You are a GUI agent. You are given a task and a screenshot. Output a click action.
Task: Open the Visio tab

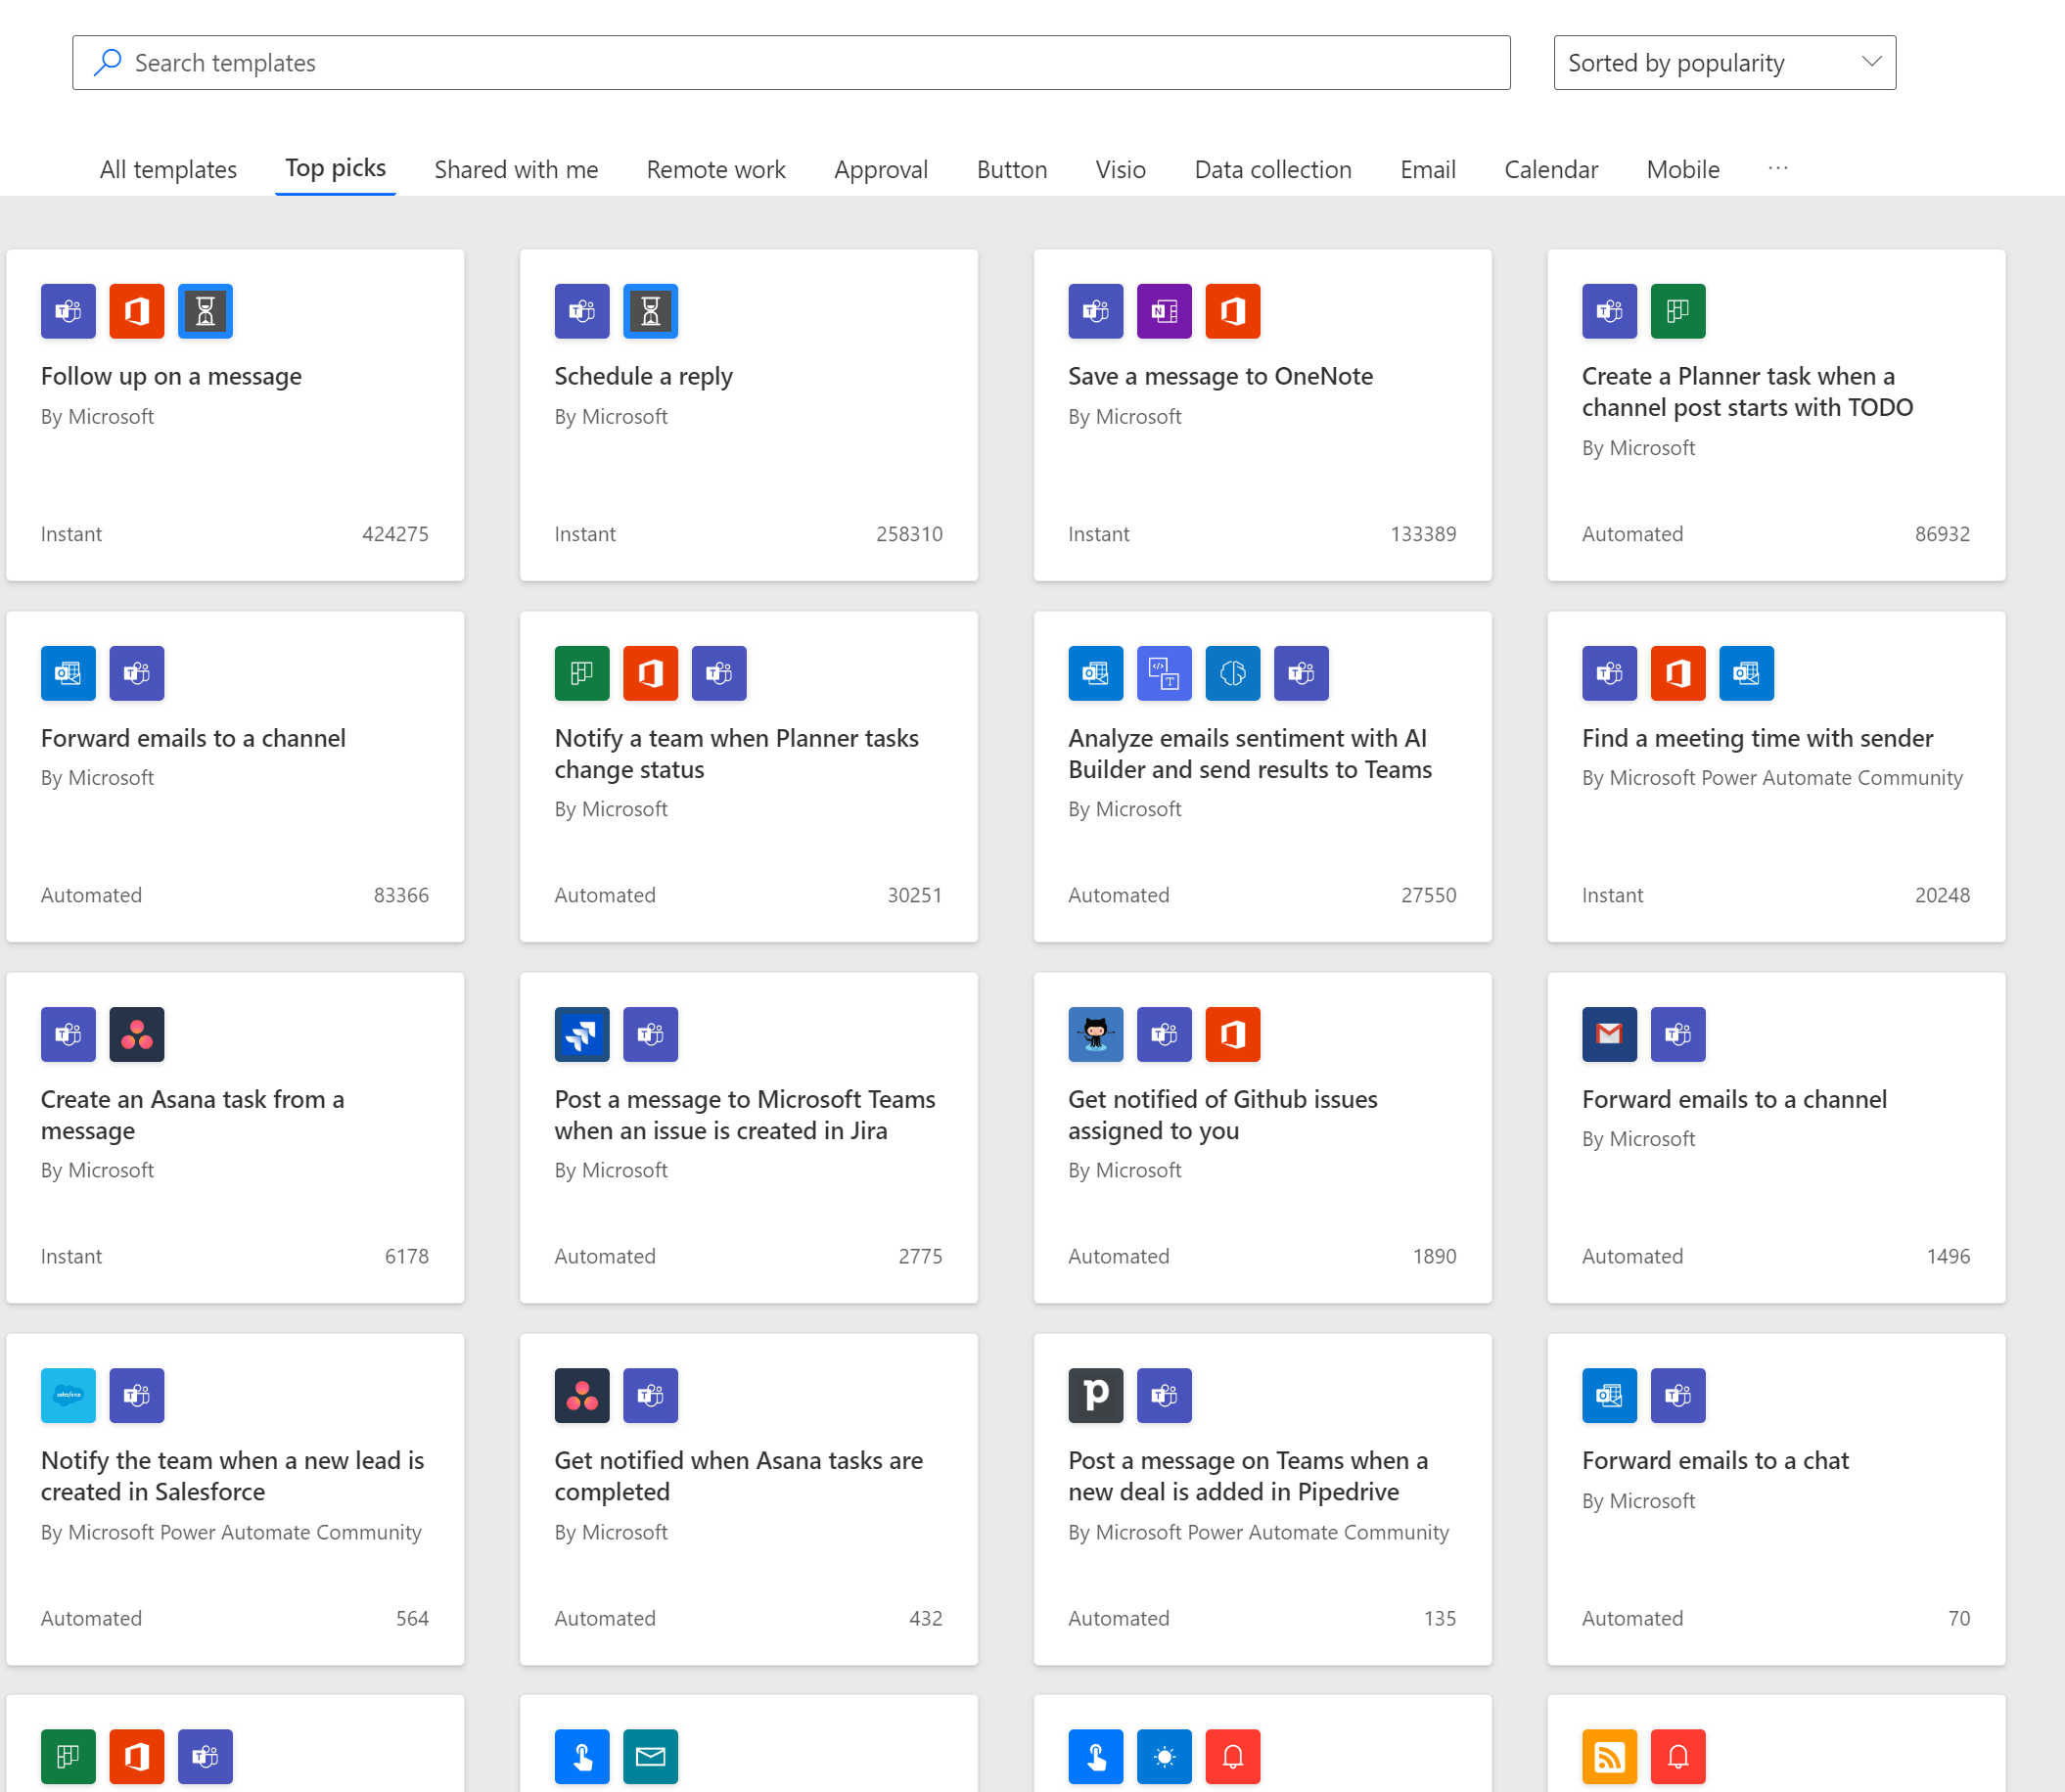1120,169
